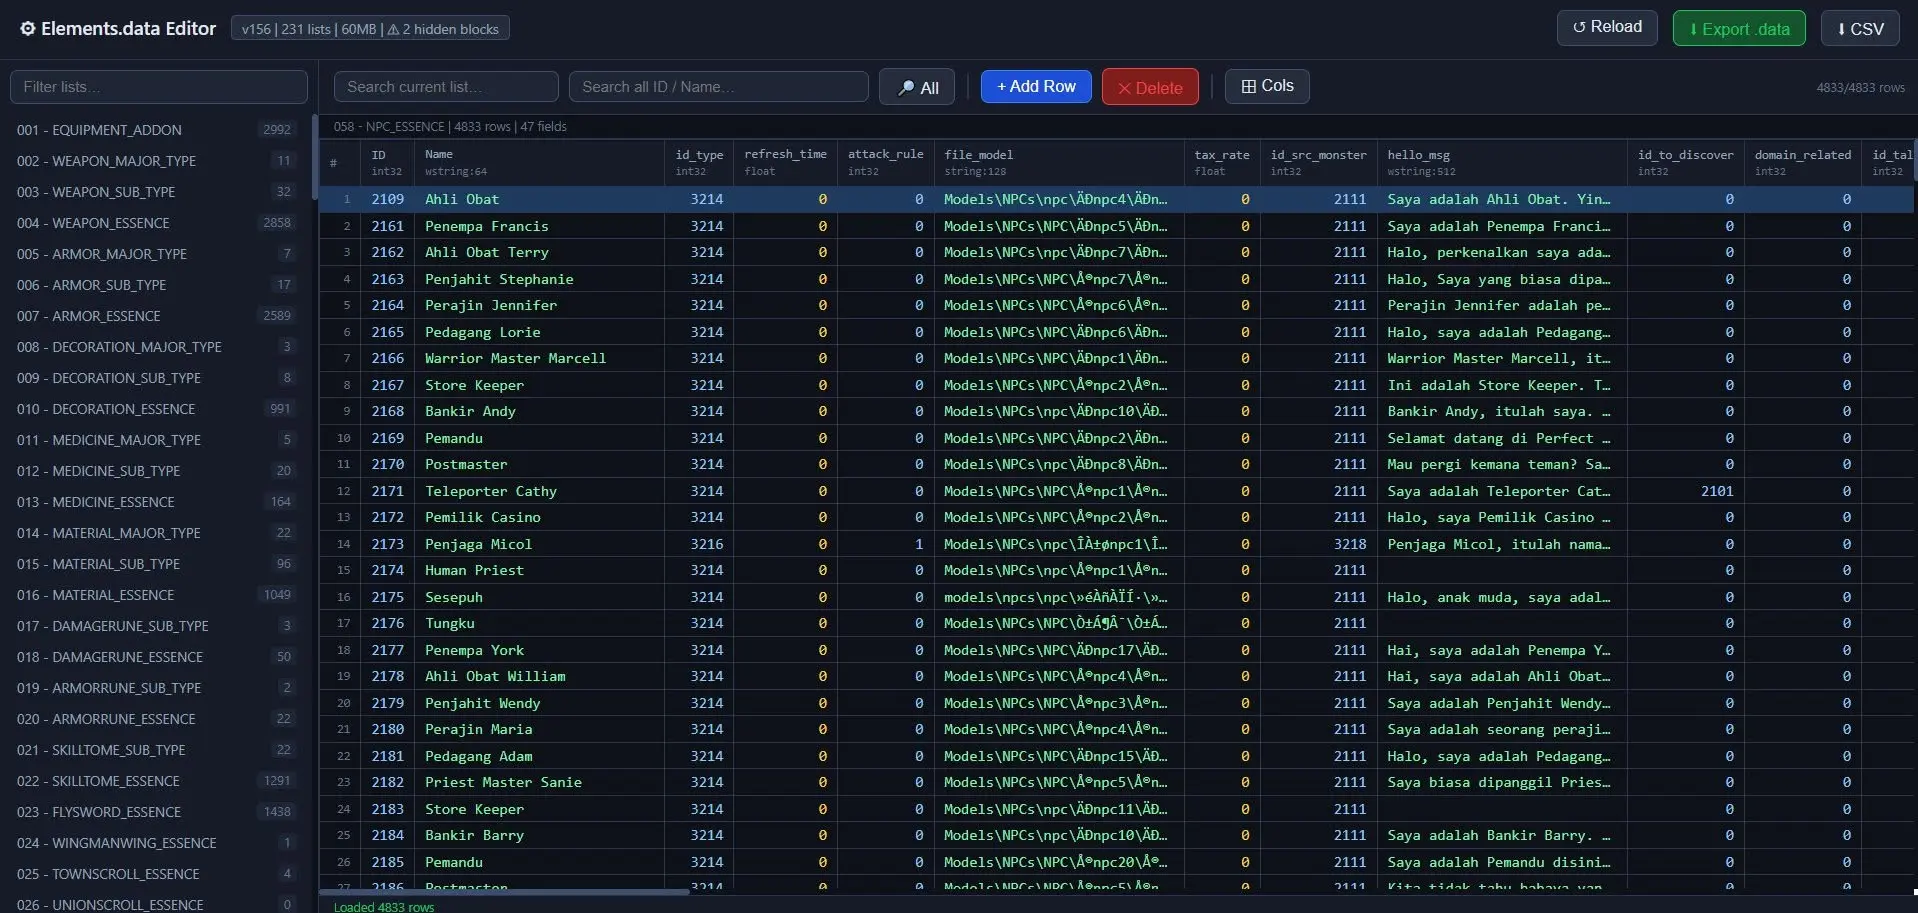Open list 008 - DECORATION_MAJOR_TYPE
Screen dimensions: 1918x913
coord(156,347)
